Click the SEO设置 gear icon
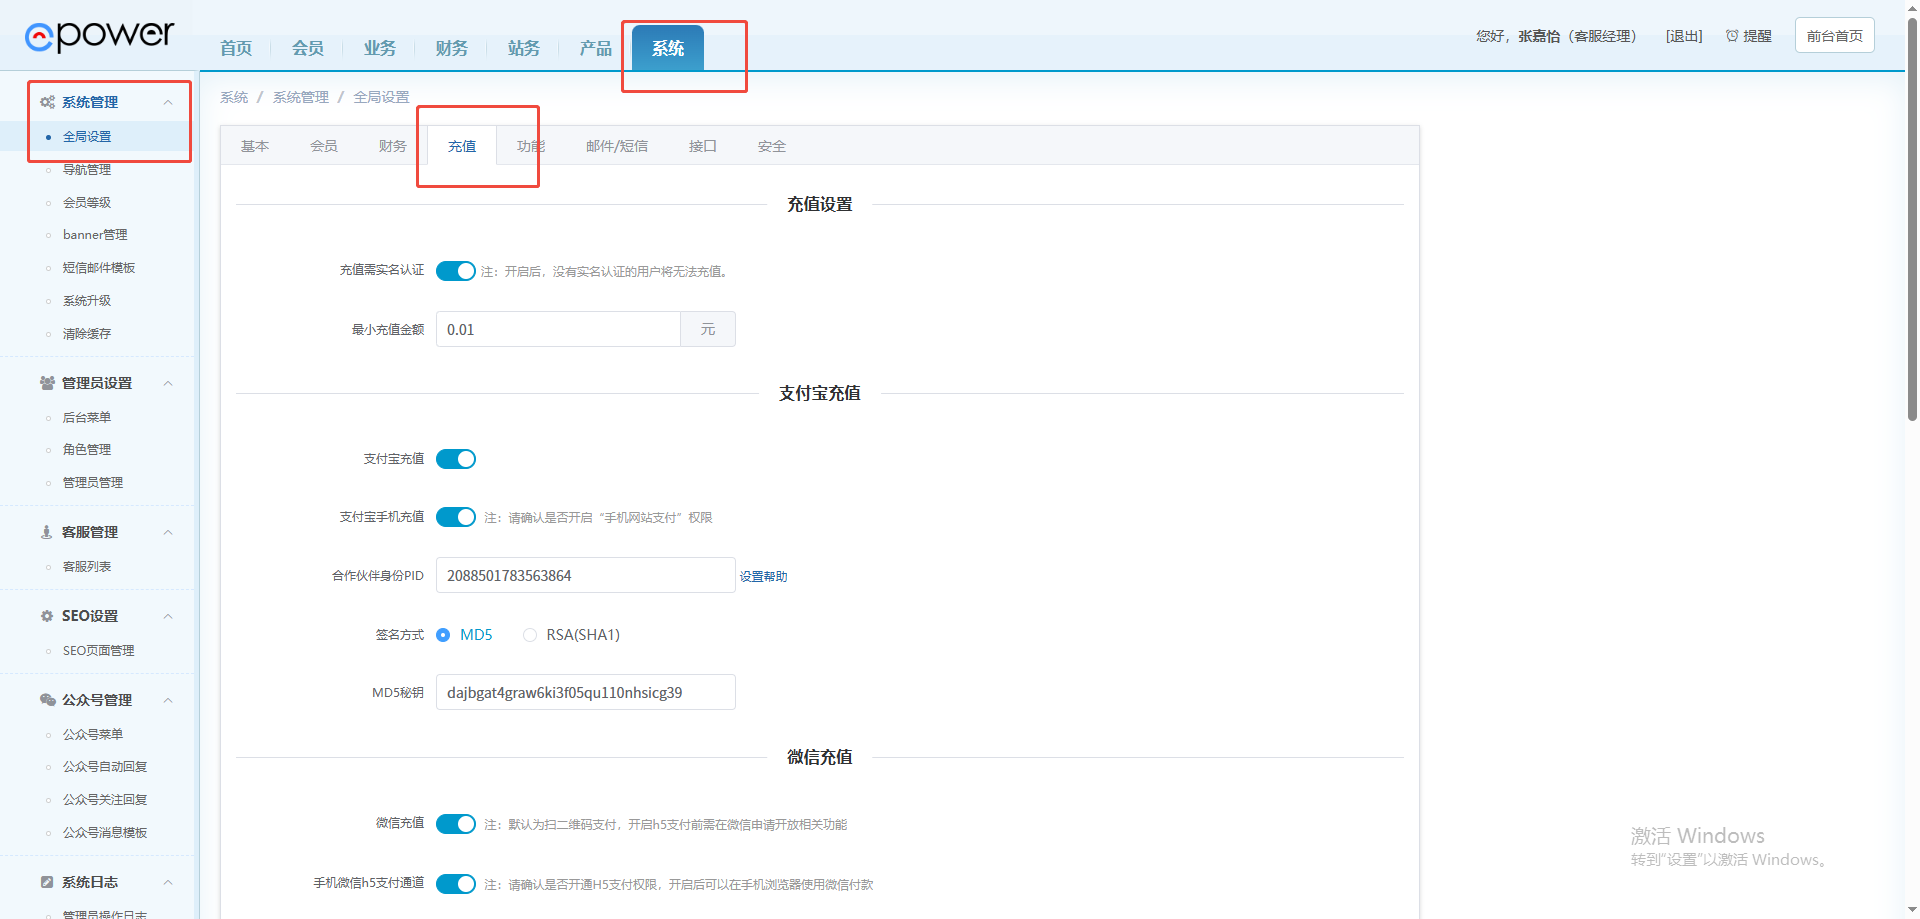This screenshot has width=1920, height=919. [x=47, y=616]
